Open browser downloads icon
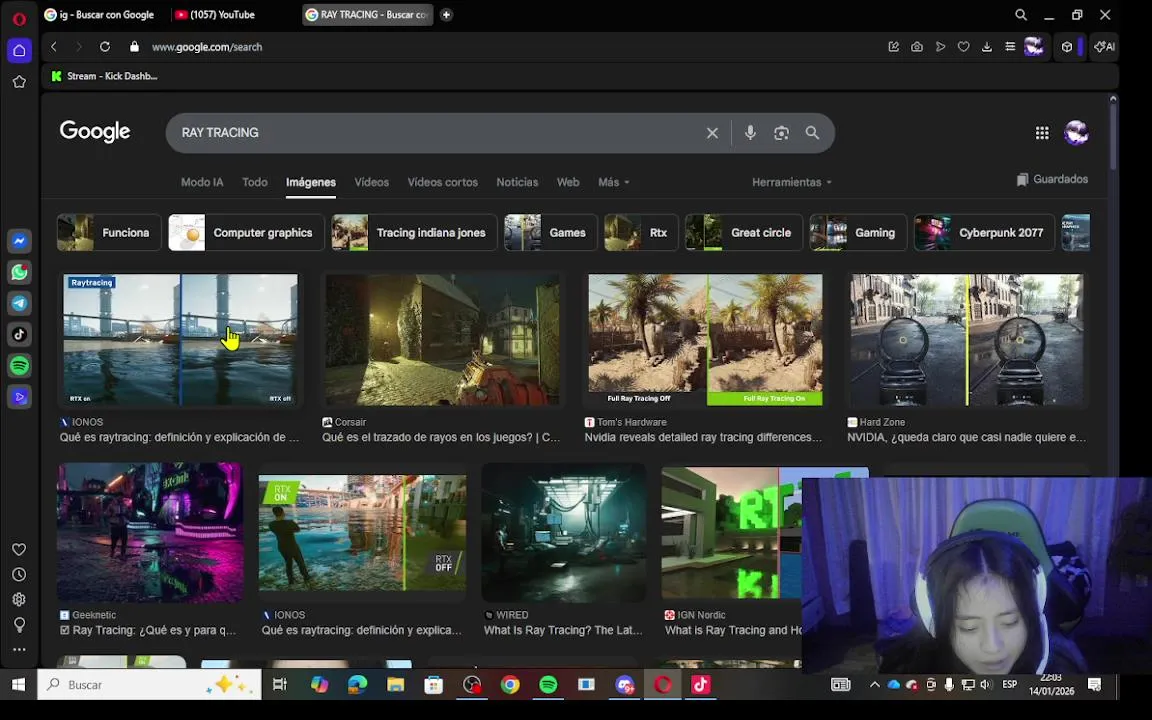 987,46
